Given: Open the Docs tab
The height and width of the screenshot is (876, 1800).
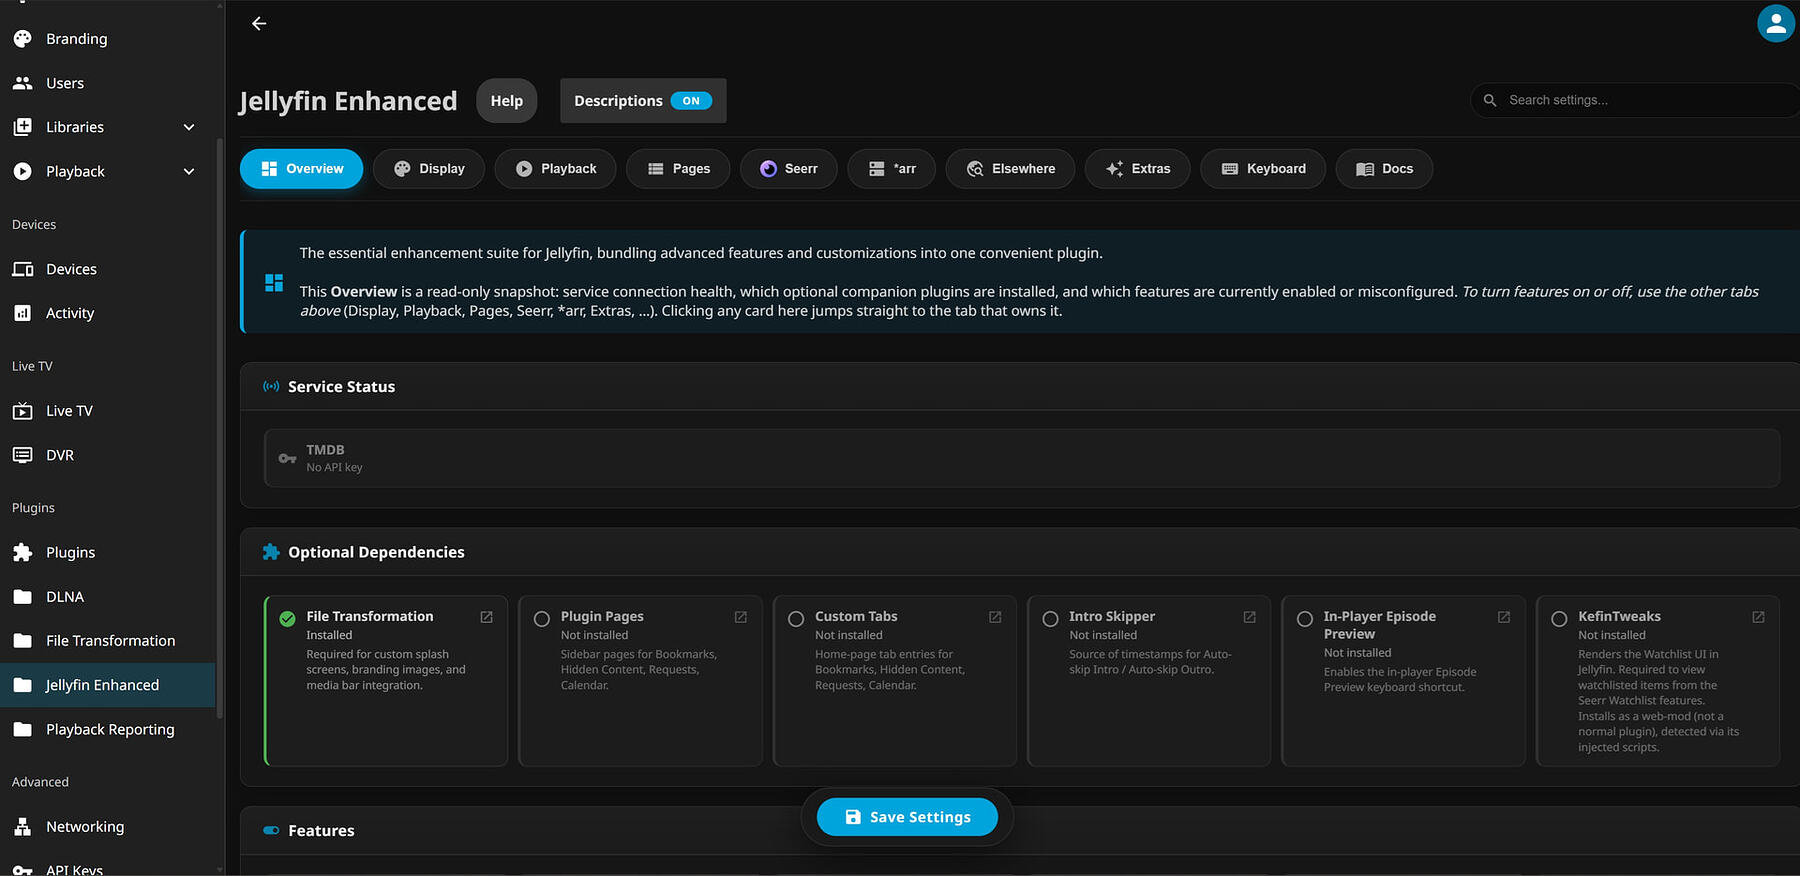Looking at the screenshot, I should [x=1384, y=169].
